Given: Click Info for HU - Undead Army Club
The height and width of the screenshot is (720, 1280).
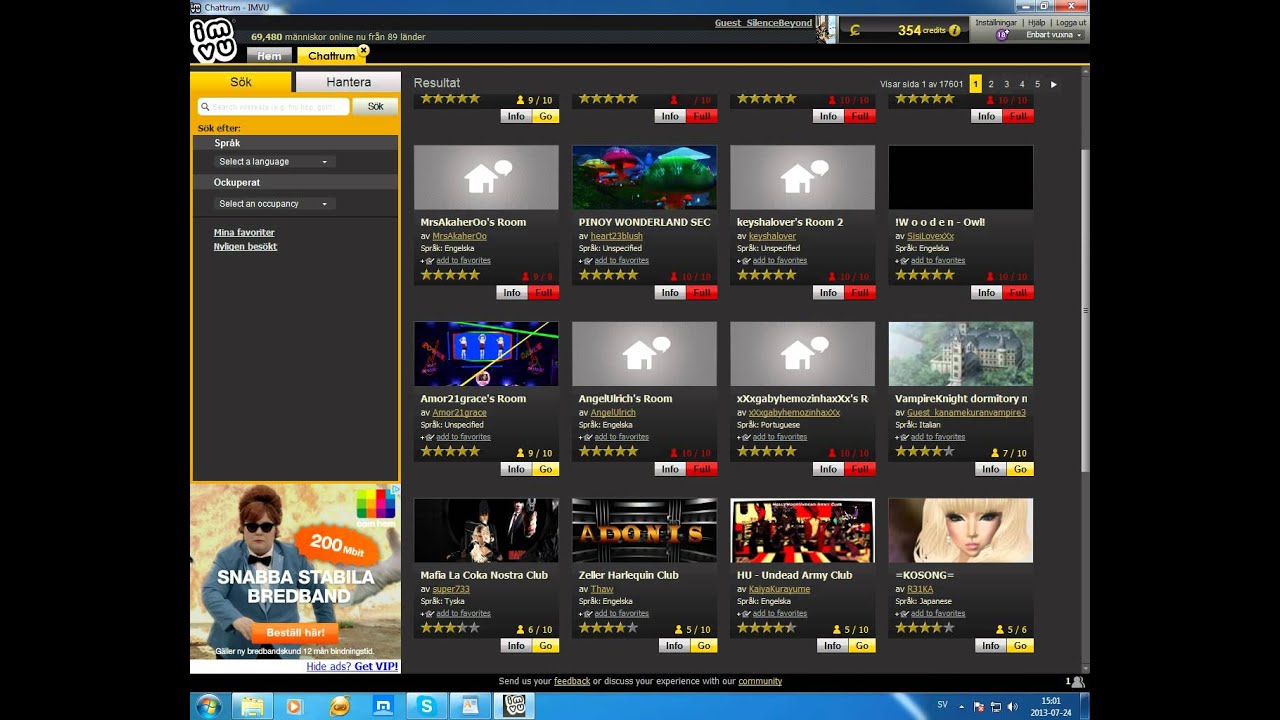Looking at the screenshot, I should coord(832,646).
